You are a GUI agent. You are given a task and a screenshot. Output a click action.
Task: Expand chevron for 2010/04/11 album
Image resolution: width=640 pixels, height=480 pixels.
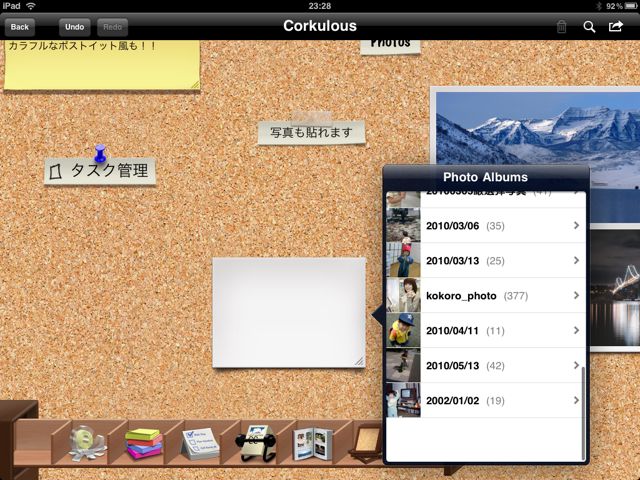(576, 330)
